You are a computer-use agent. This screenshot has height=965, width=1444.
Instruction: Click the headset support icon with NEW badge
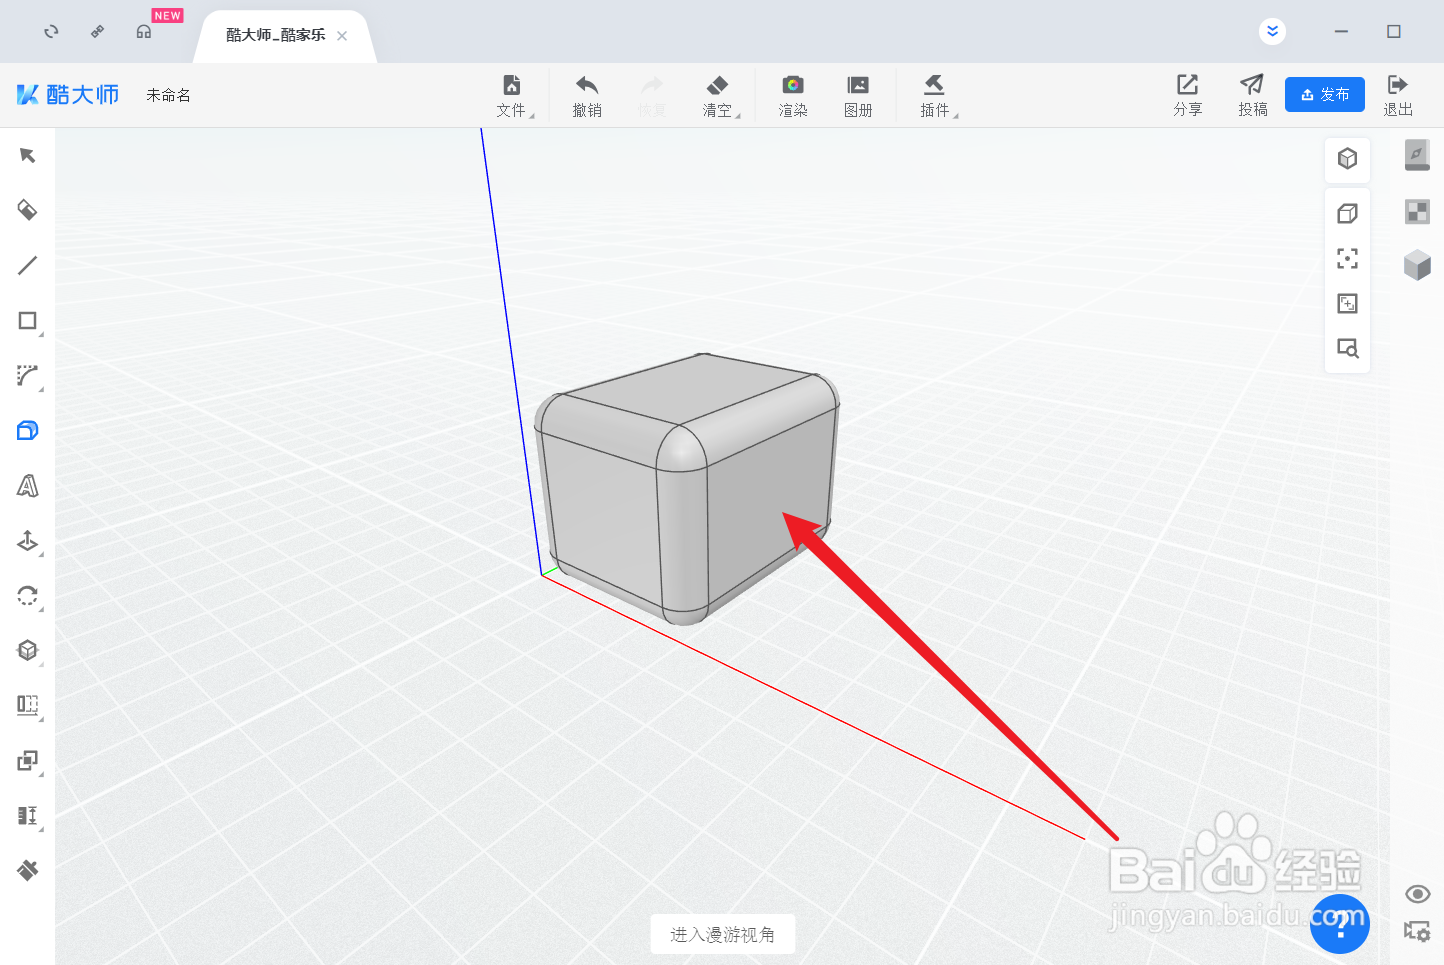coord(144,32)
